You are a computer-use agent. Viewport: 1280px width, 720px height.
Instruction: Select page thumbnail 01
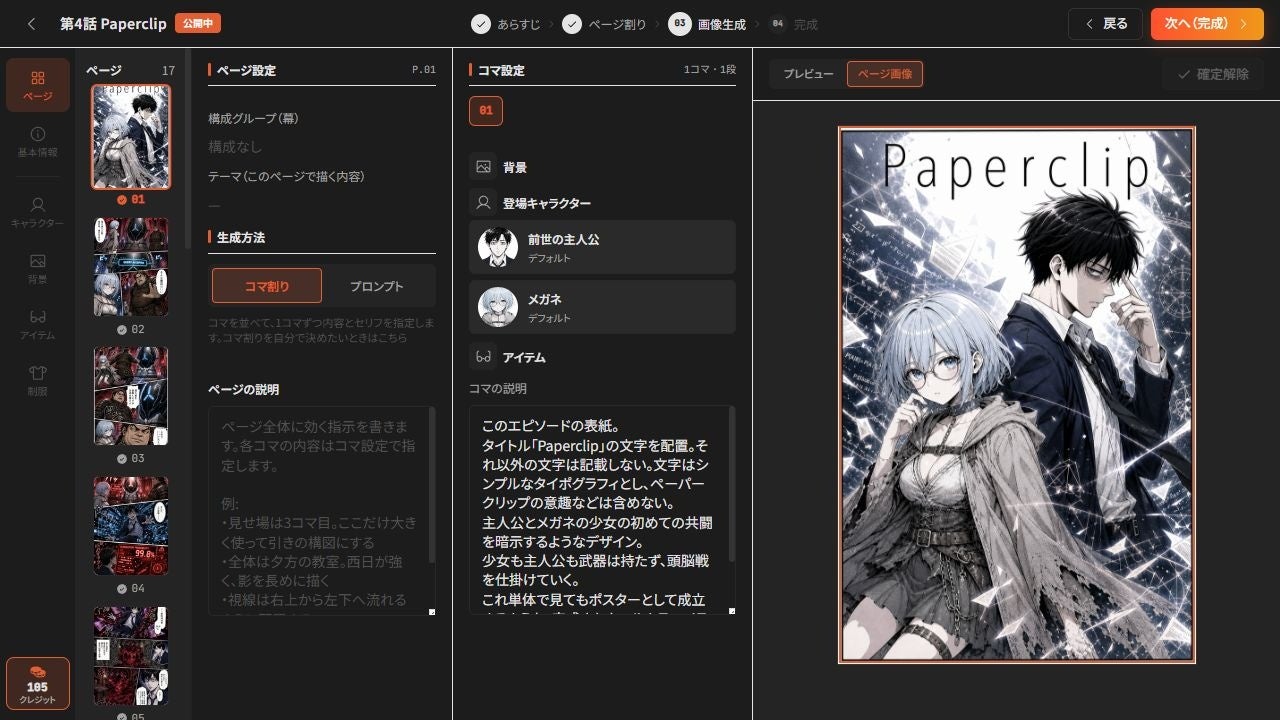(131, 137)
